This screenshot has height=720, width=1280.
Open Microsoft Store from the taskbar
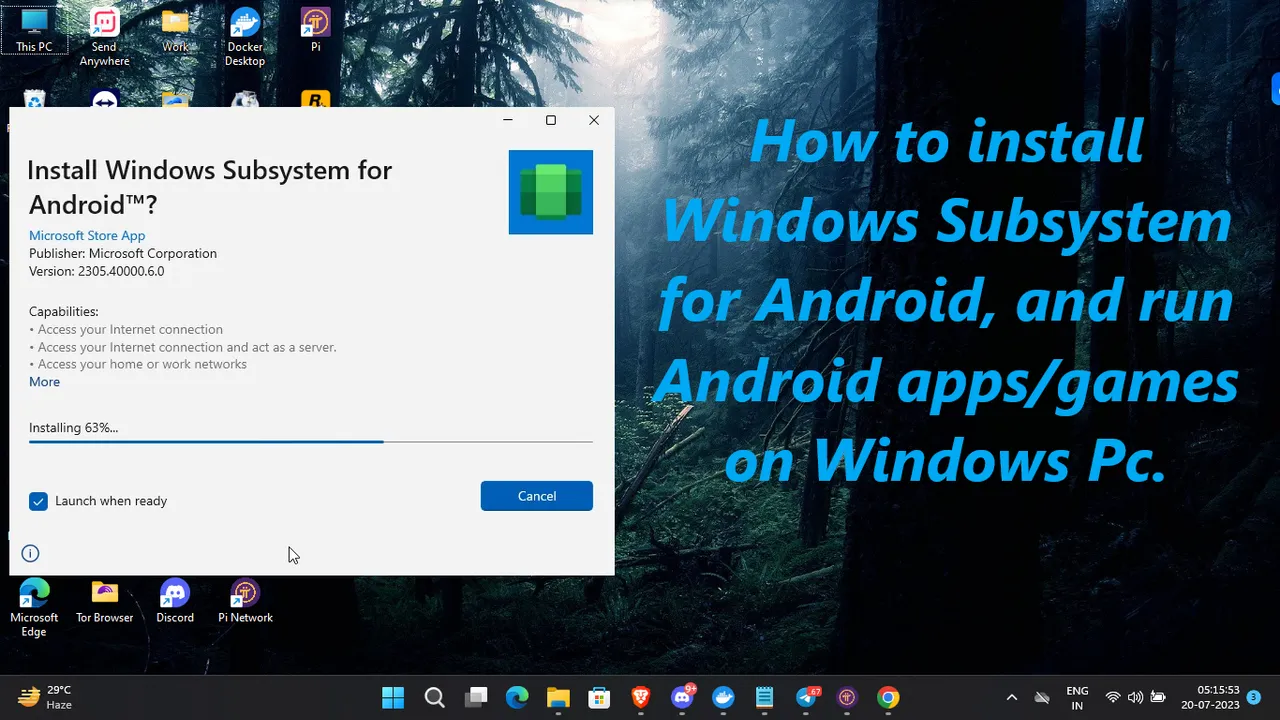click(x=599, y=697)
